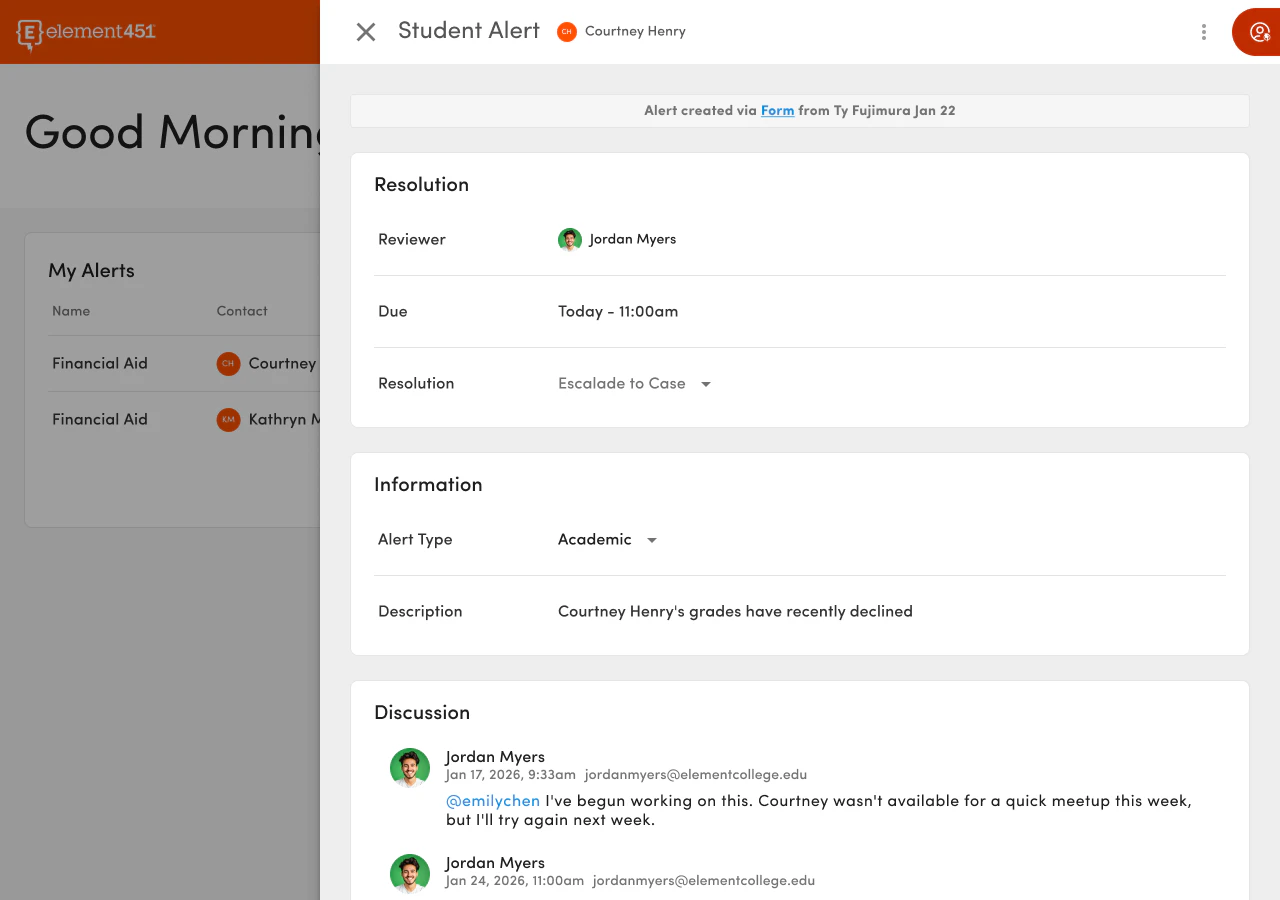Click jordanmyers@elementcollege.edu on Jan 17 comment

696,775
